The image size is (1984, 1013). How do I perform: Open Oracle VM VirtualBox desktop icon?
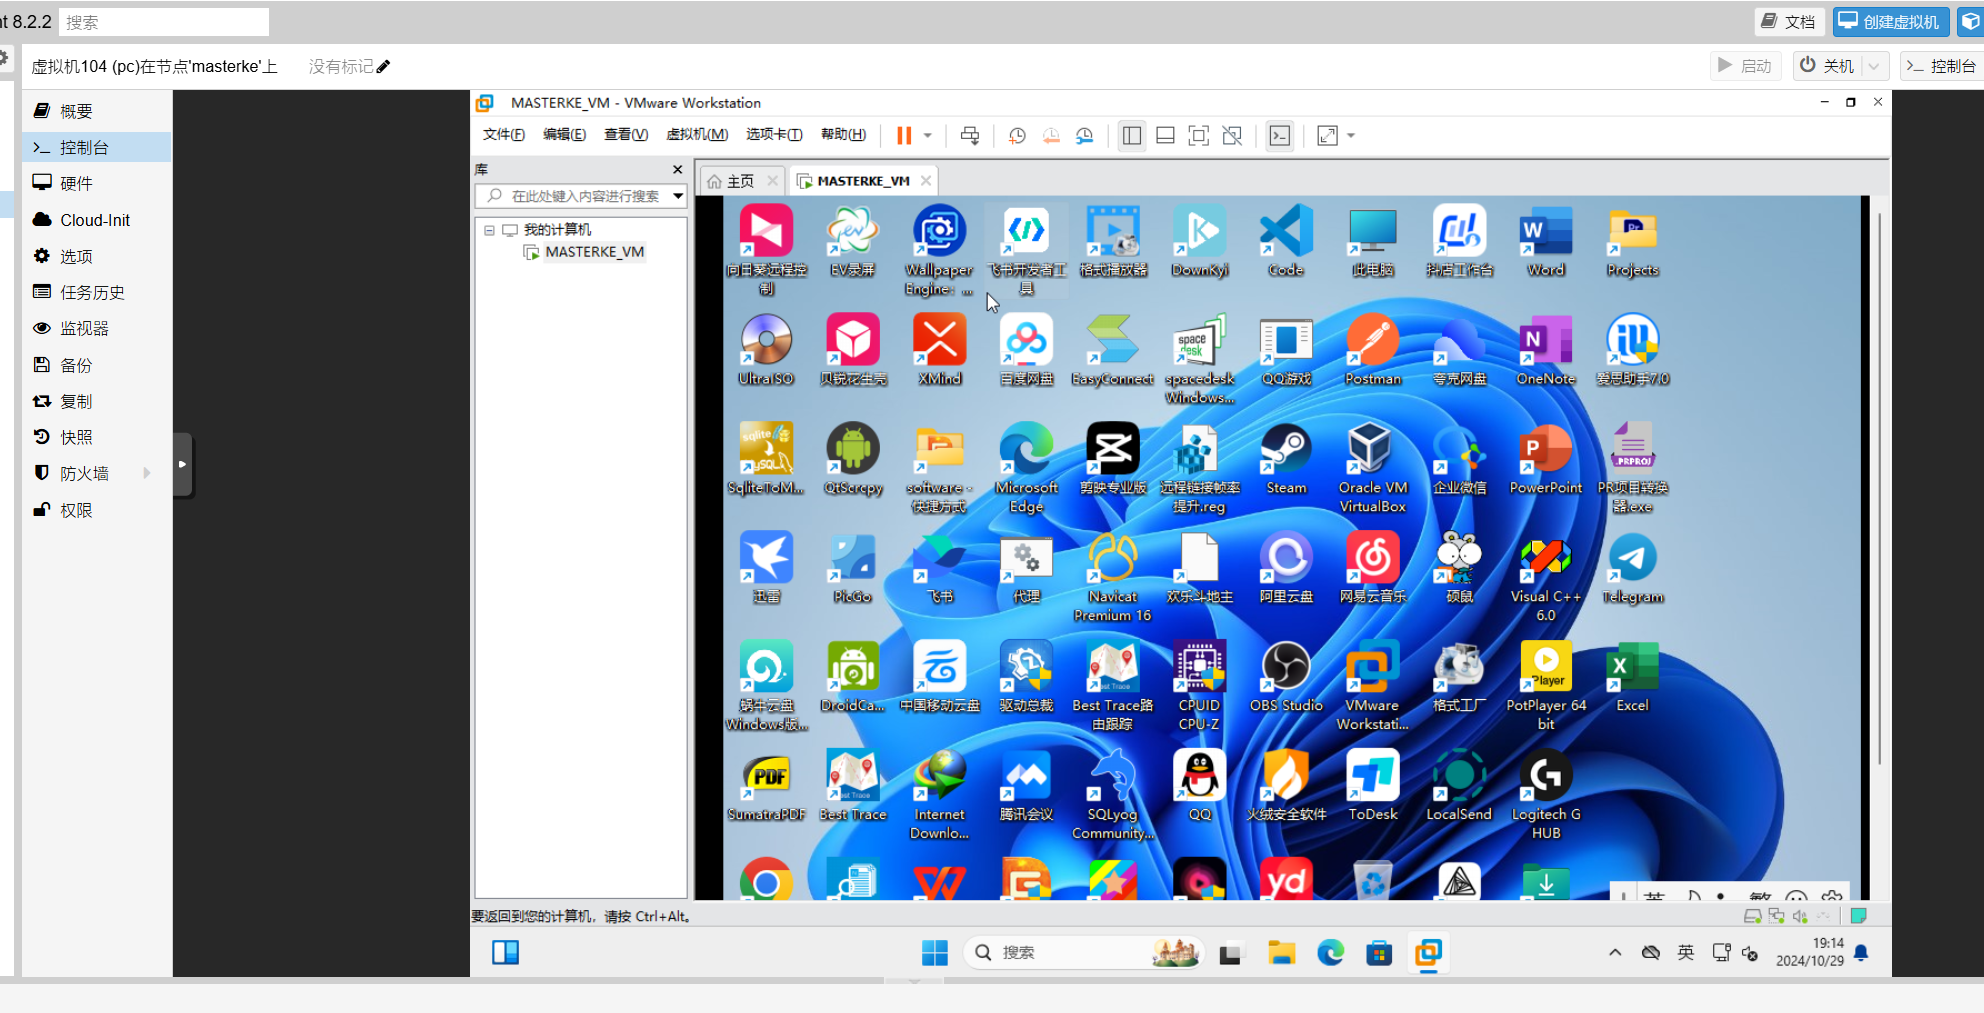[1373, 468]
